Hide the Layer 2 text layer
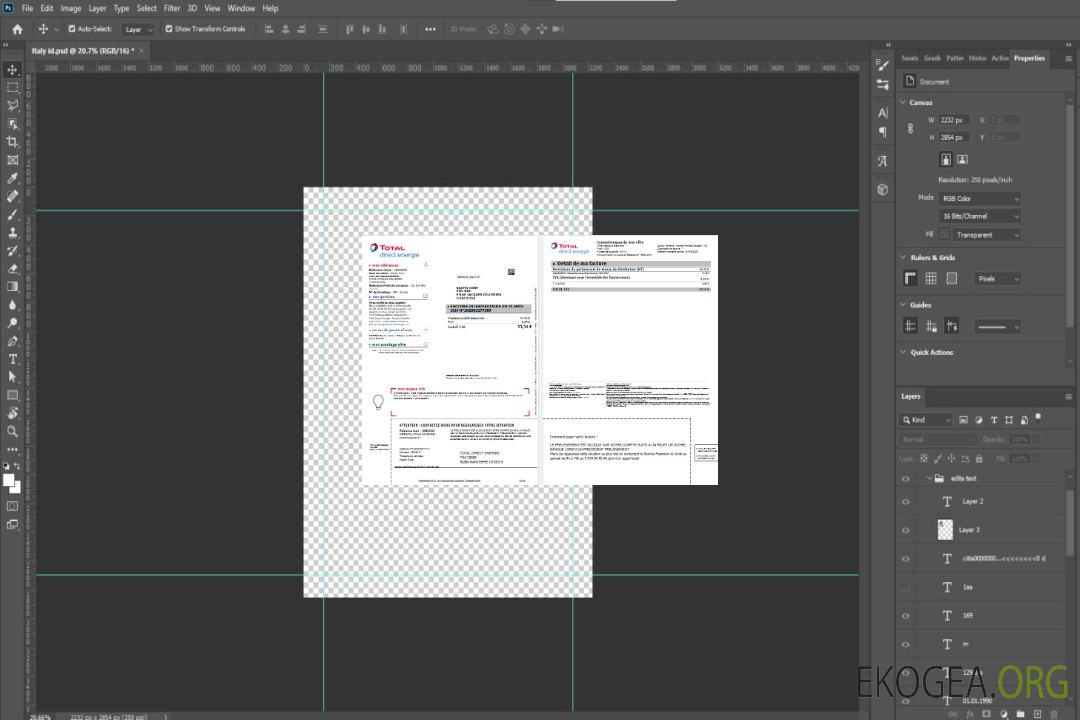 click(x=906, y=502)
